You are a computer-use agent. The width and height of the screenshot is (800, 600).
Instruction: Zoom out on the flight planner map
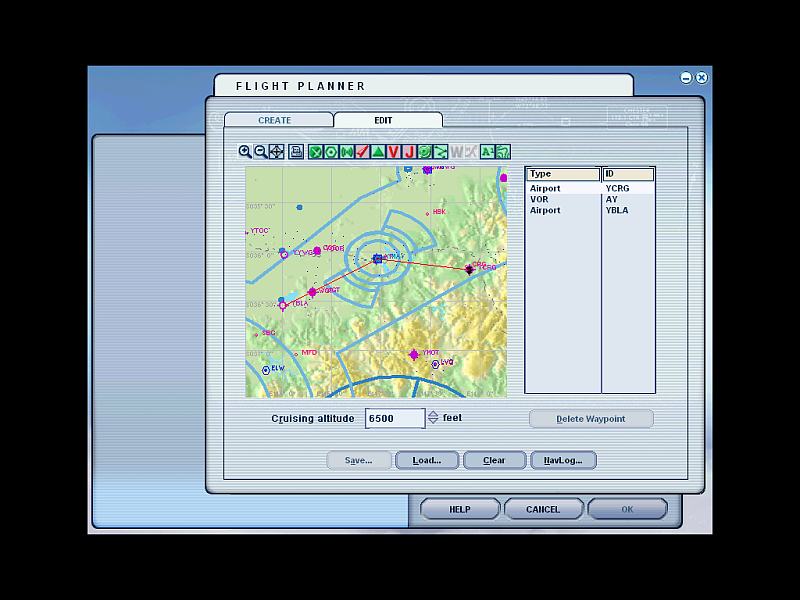(261, 152)
